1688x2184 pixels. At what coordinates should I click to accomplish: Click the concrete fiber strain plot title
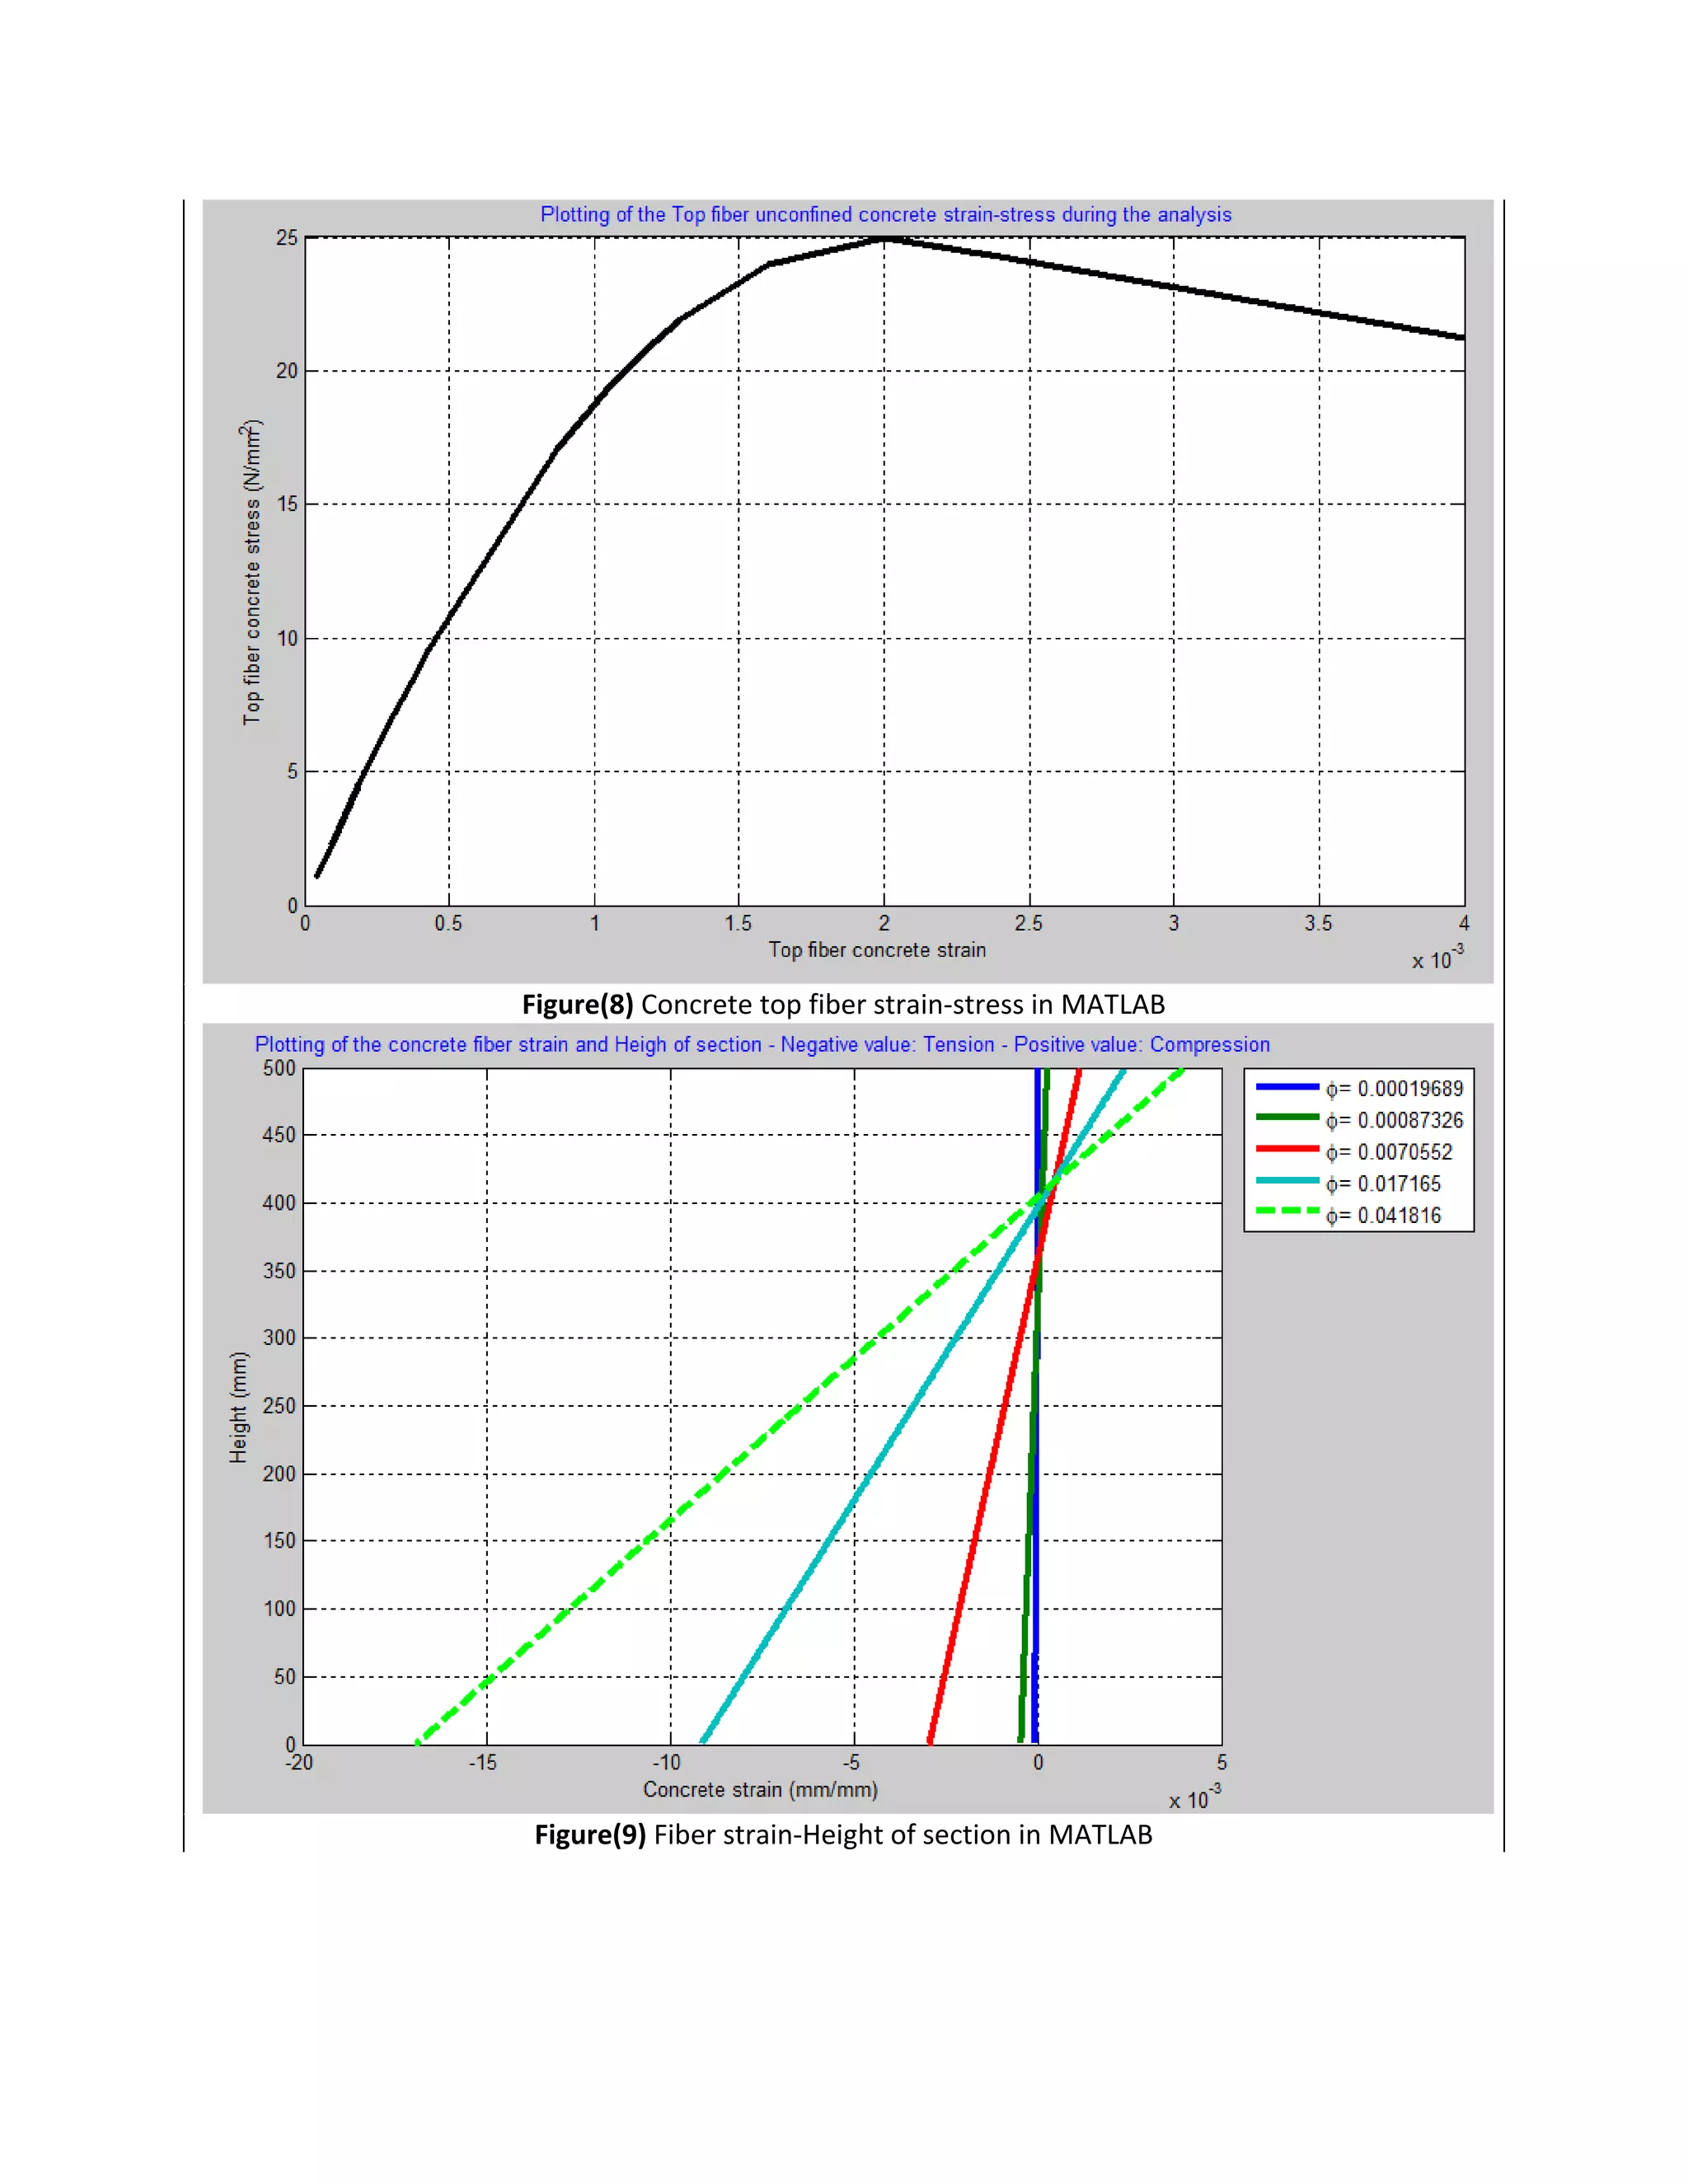pos(762,1045)
